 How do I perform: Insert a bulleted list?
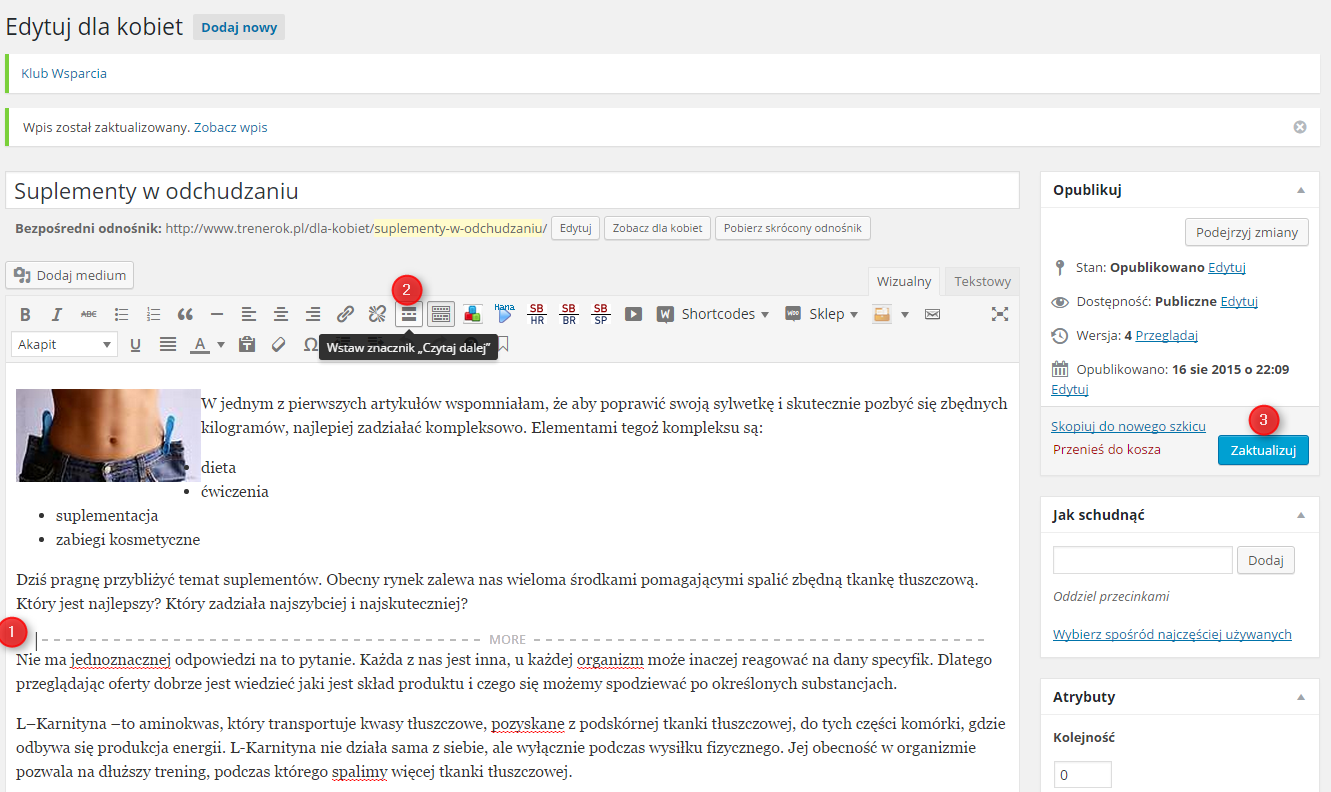121,314
